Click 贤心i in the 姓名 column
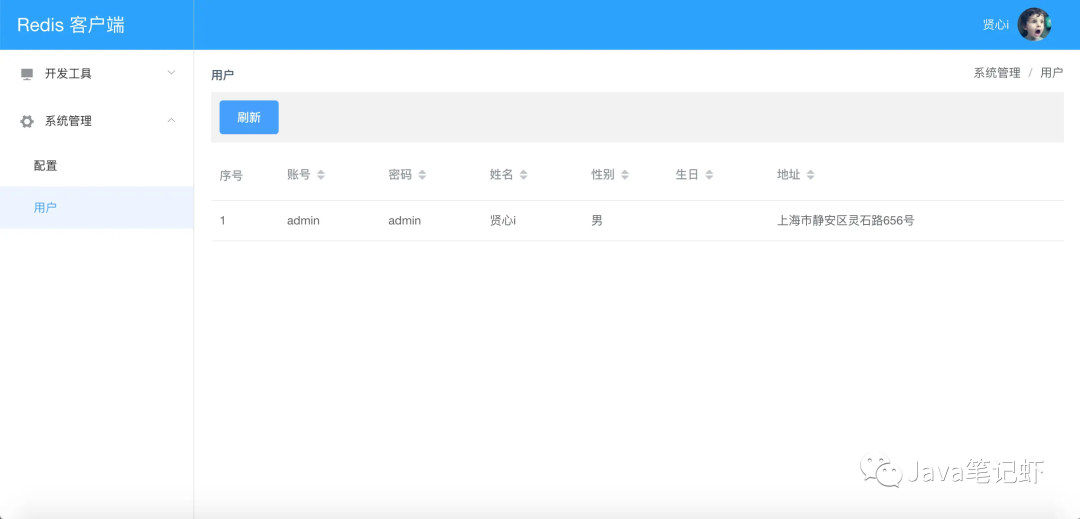1080x519 pixels. [x=503, y=221]
